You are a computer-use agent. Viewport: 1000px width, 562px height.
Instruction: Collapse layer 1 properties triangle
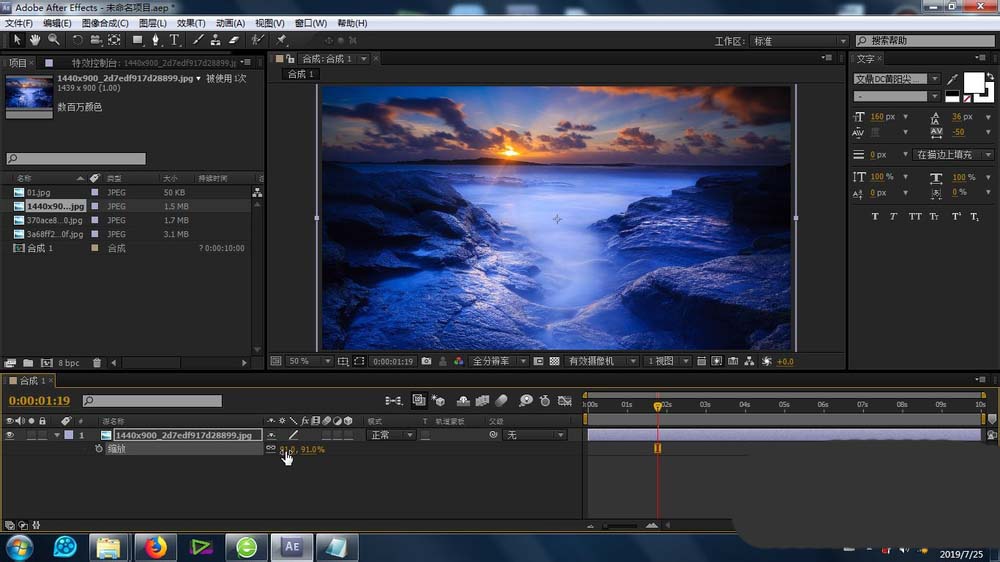(55, 435)
